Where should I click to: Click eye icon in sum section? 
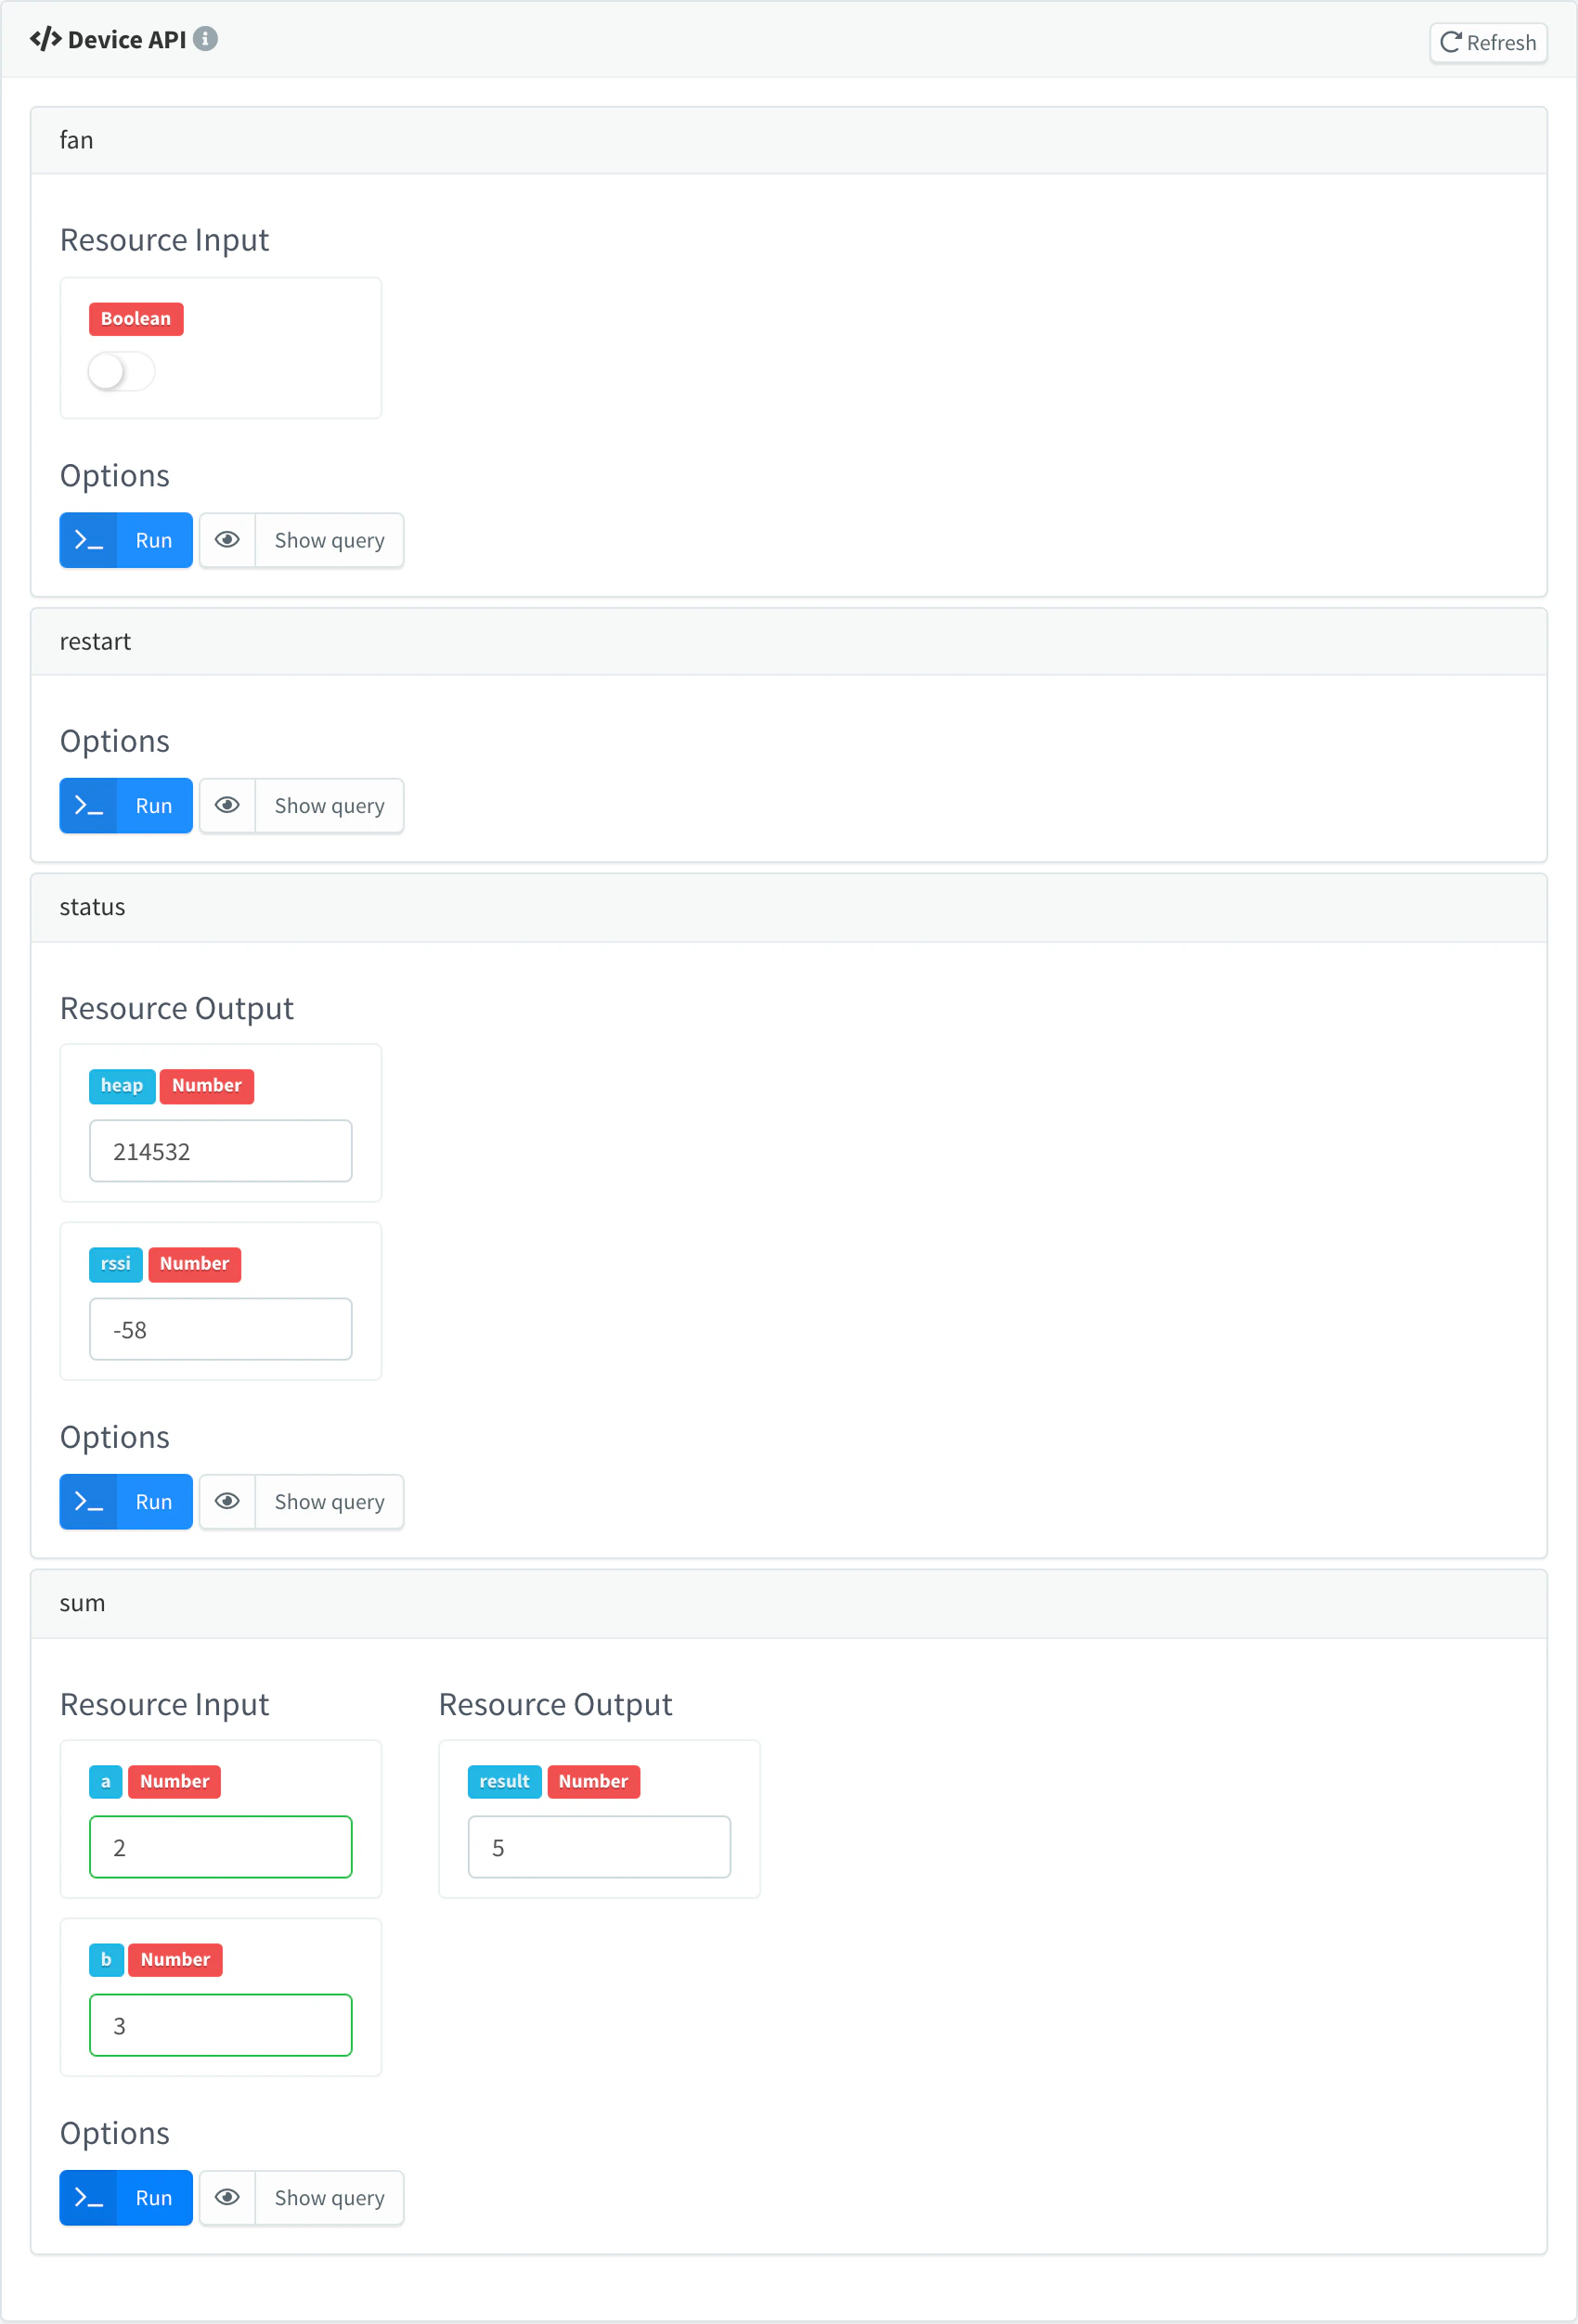(227, 2198)
